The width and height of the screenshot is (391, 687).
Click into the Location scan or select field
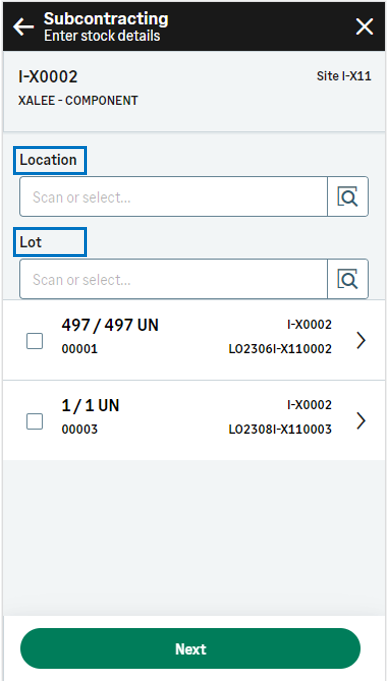(x=174, y=197)
